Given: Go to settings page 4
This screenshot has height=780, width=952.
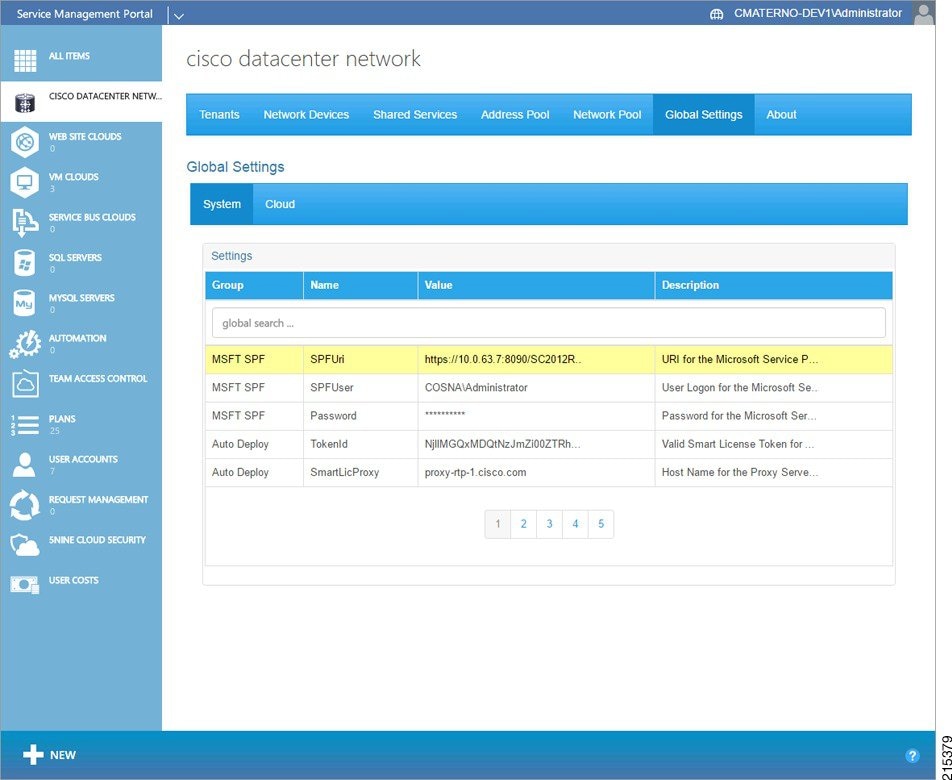Looking at the screenshot, I should [575, 524].
